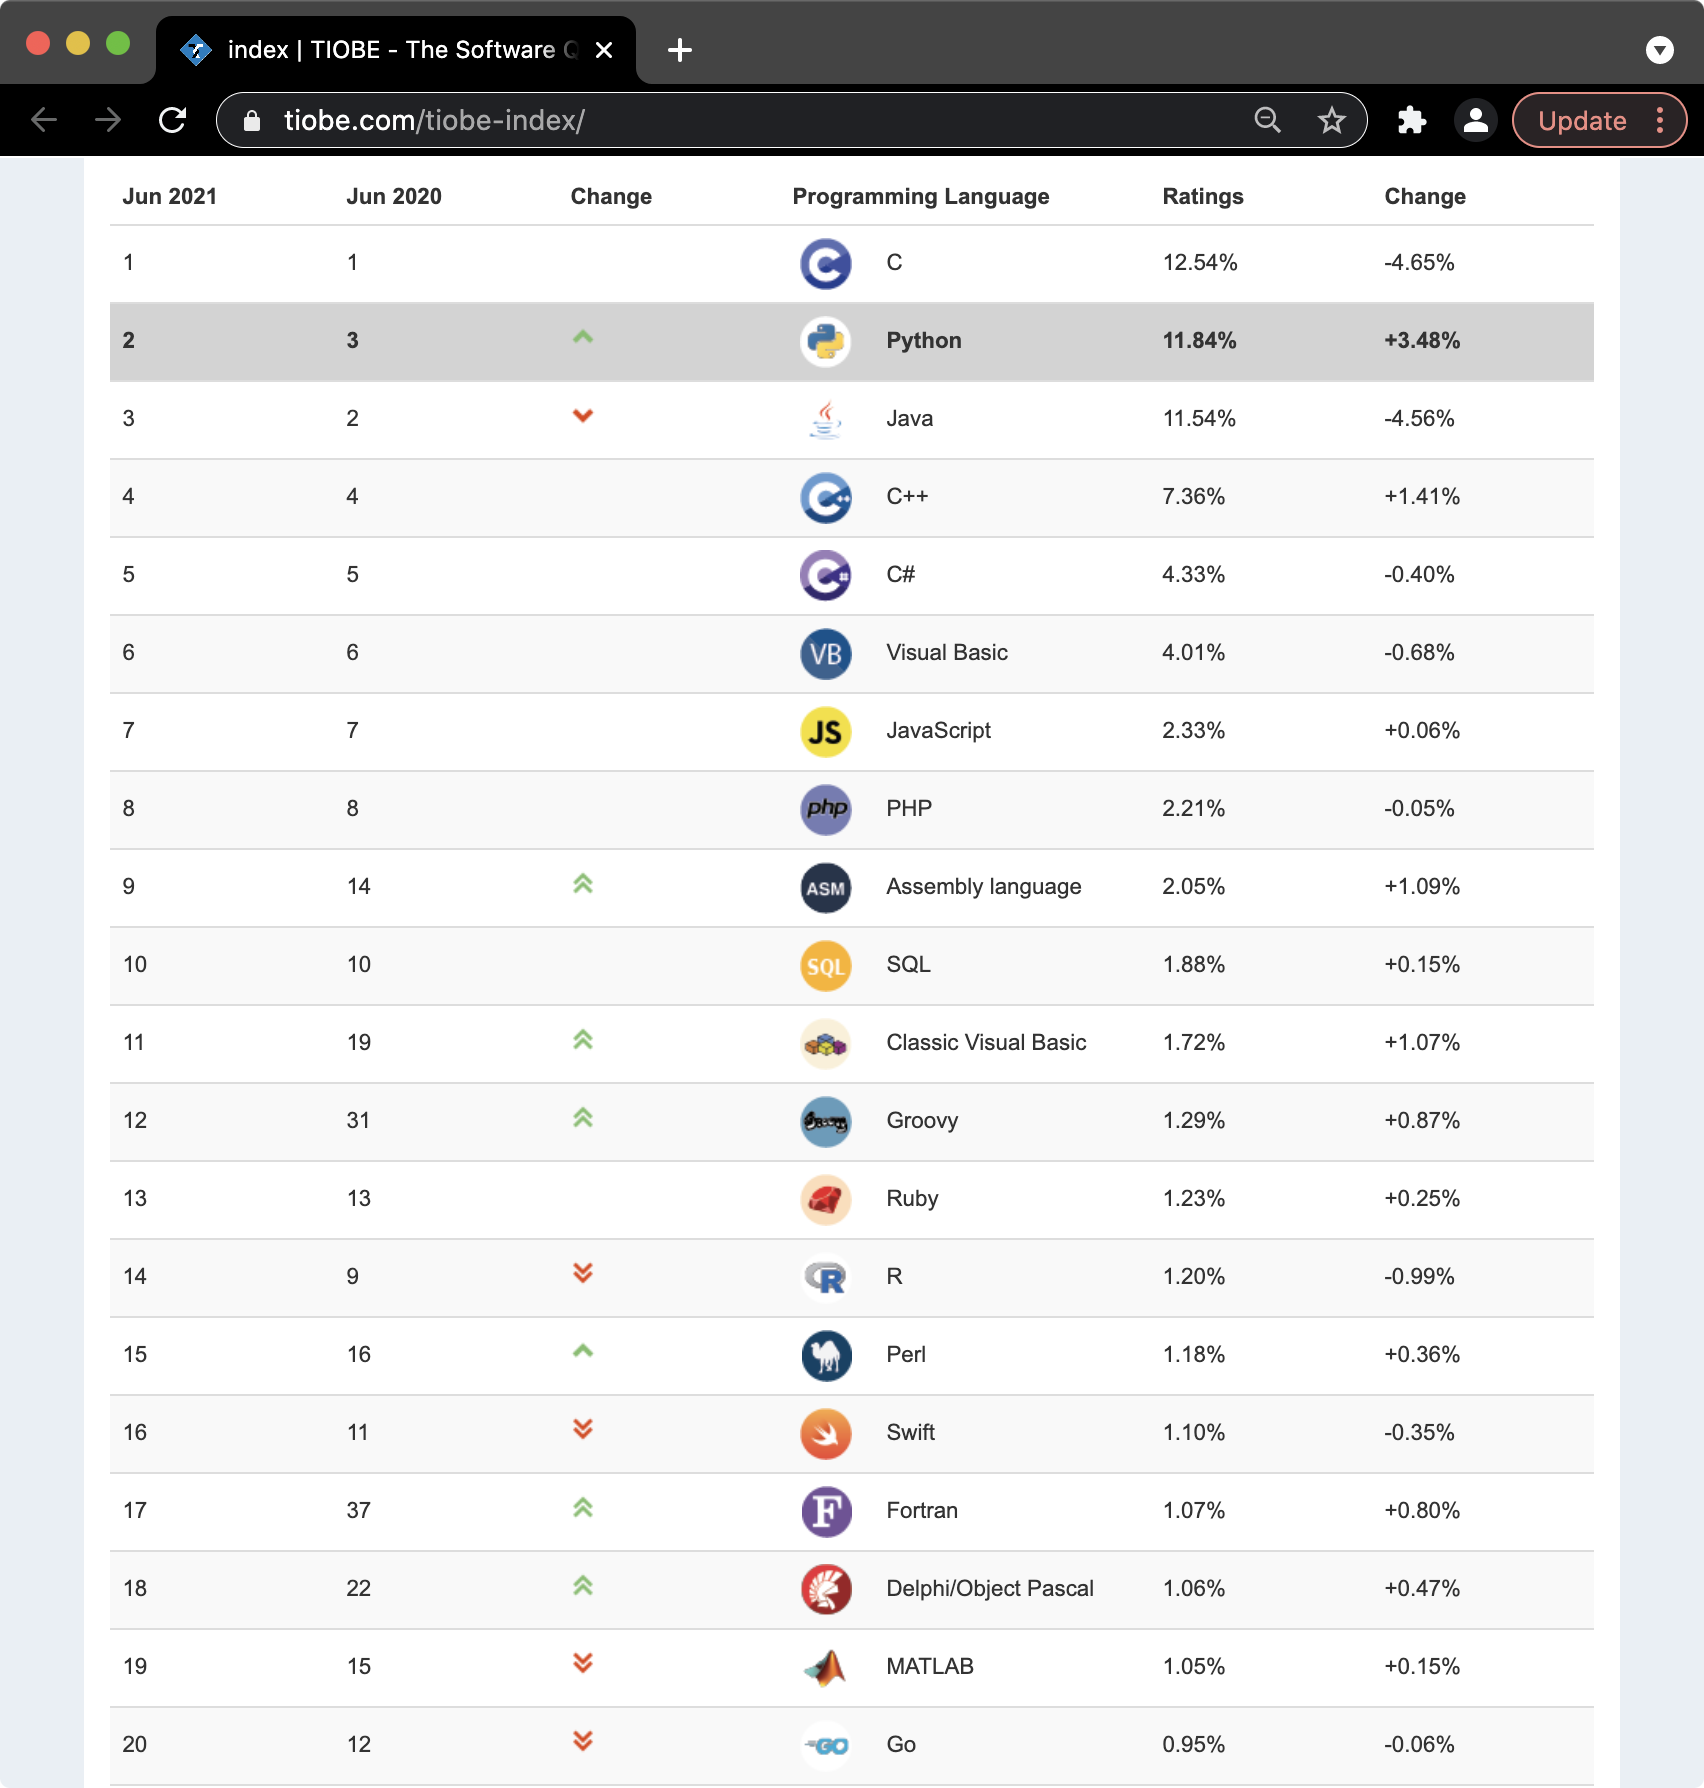Viewport: 1704px width, 1788px height.
Task: Click the Assembly language ASM icon
Action: [826, 888]
